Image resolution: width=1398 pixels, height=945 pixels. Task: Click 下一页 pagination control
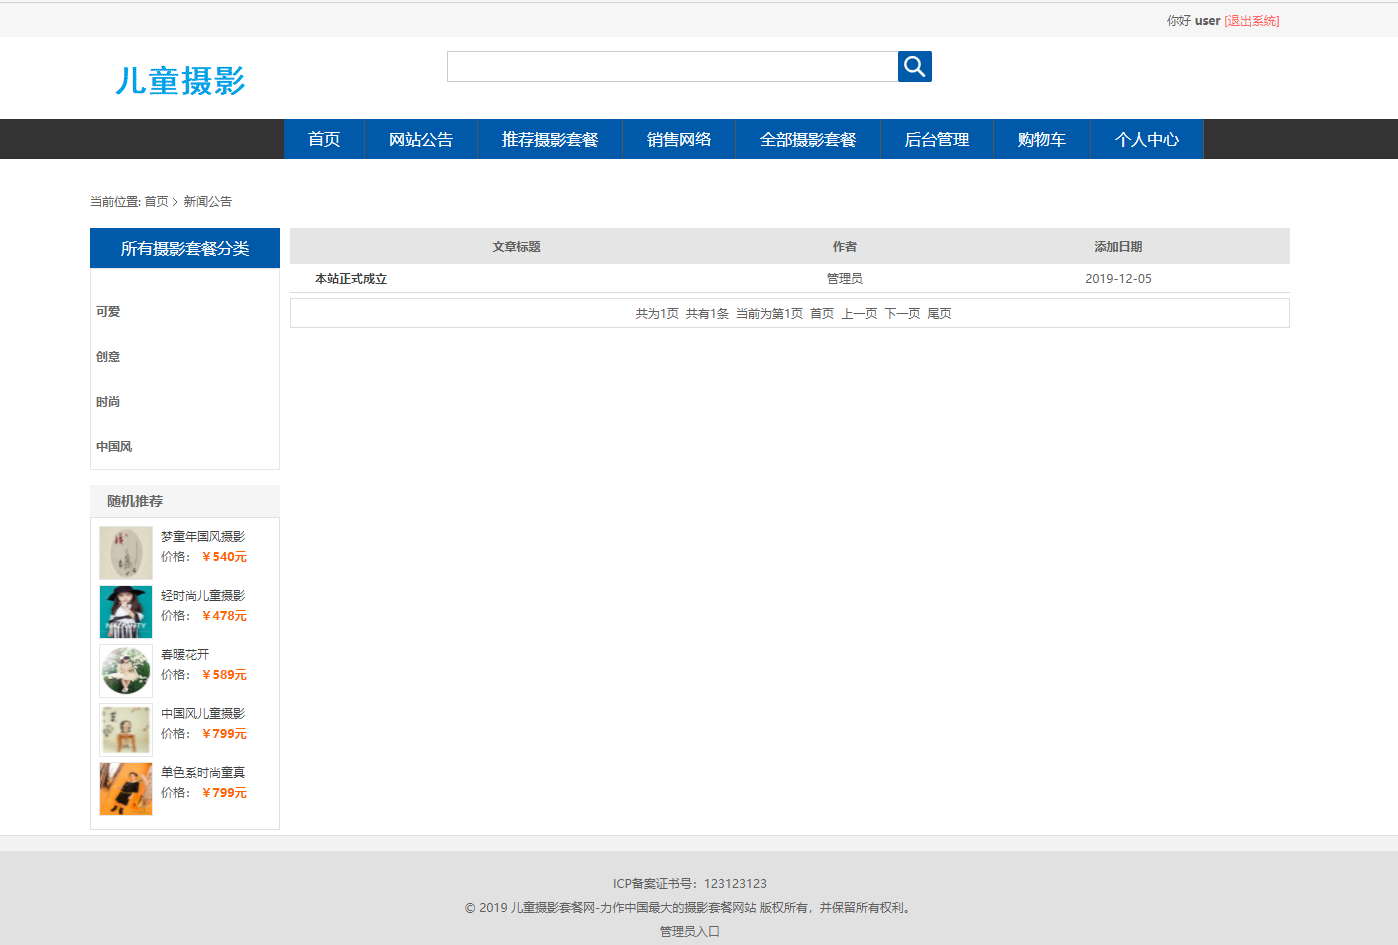pyautogui.click(x=903, y=312)
